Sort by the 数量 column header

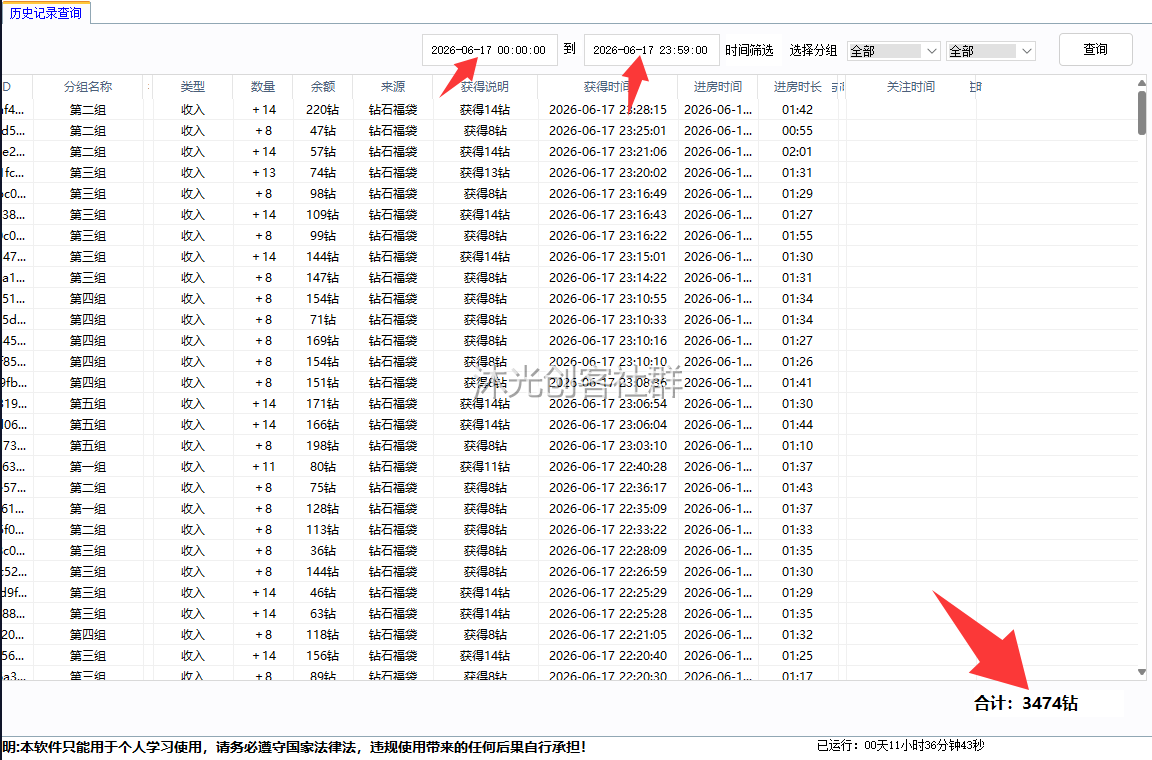coord(263,87)
